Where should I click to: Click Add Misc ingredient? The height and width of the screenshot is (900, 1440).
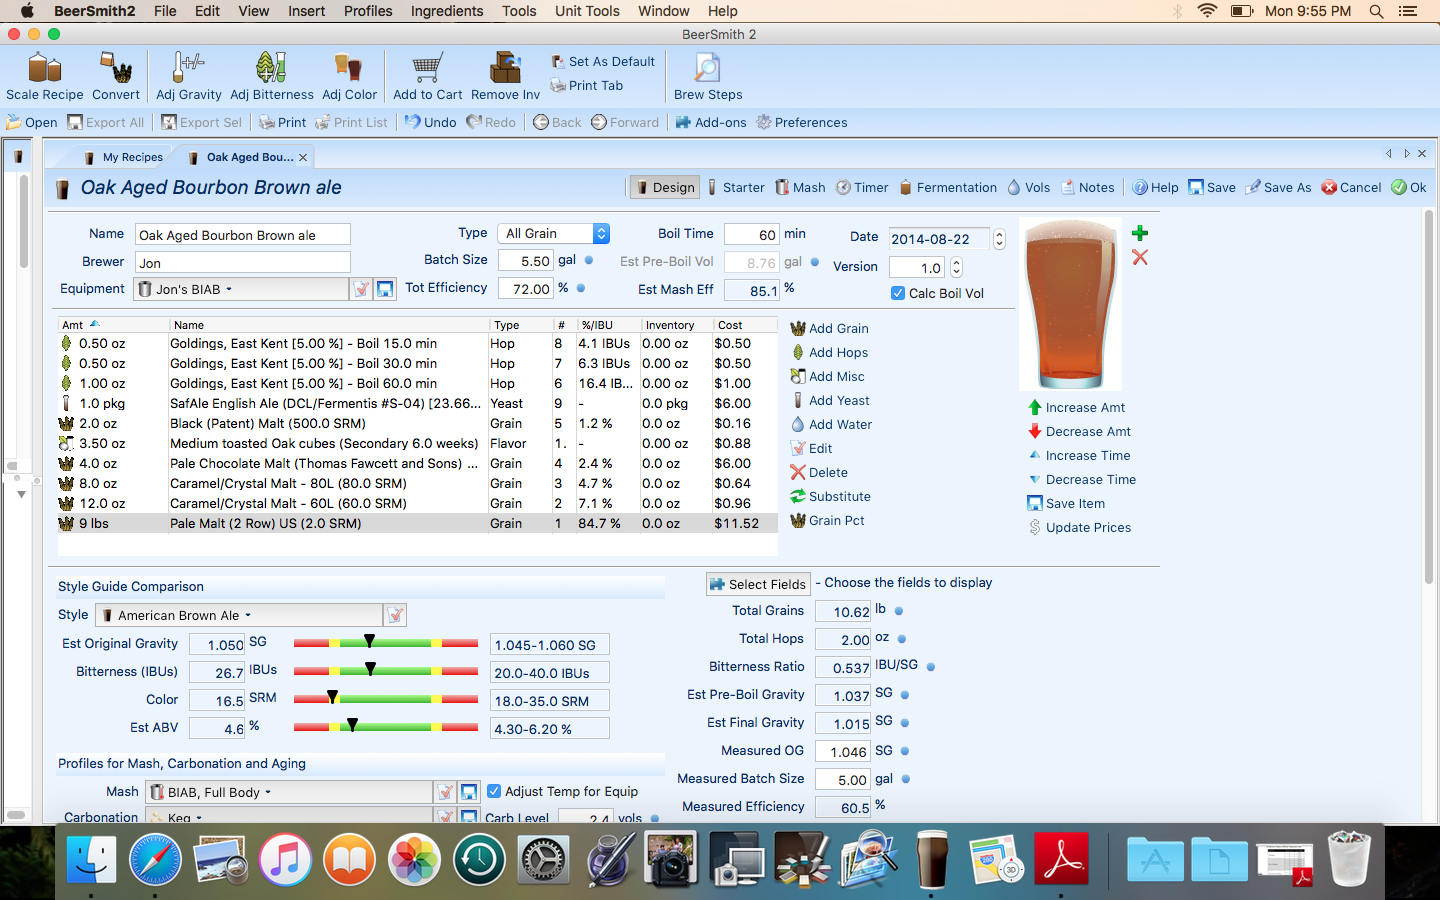[827, 376]
